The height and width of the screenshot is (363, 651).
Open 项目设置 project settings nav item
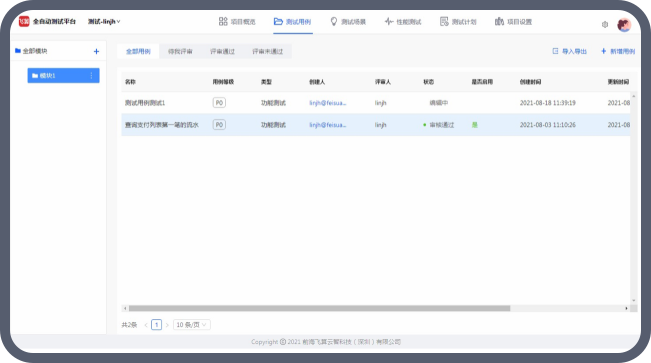(513, 22)
